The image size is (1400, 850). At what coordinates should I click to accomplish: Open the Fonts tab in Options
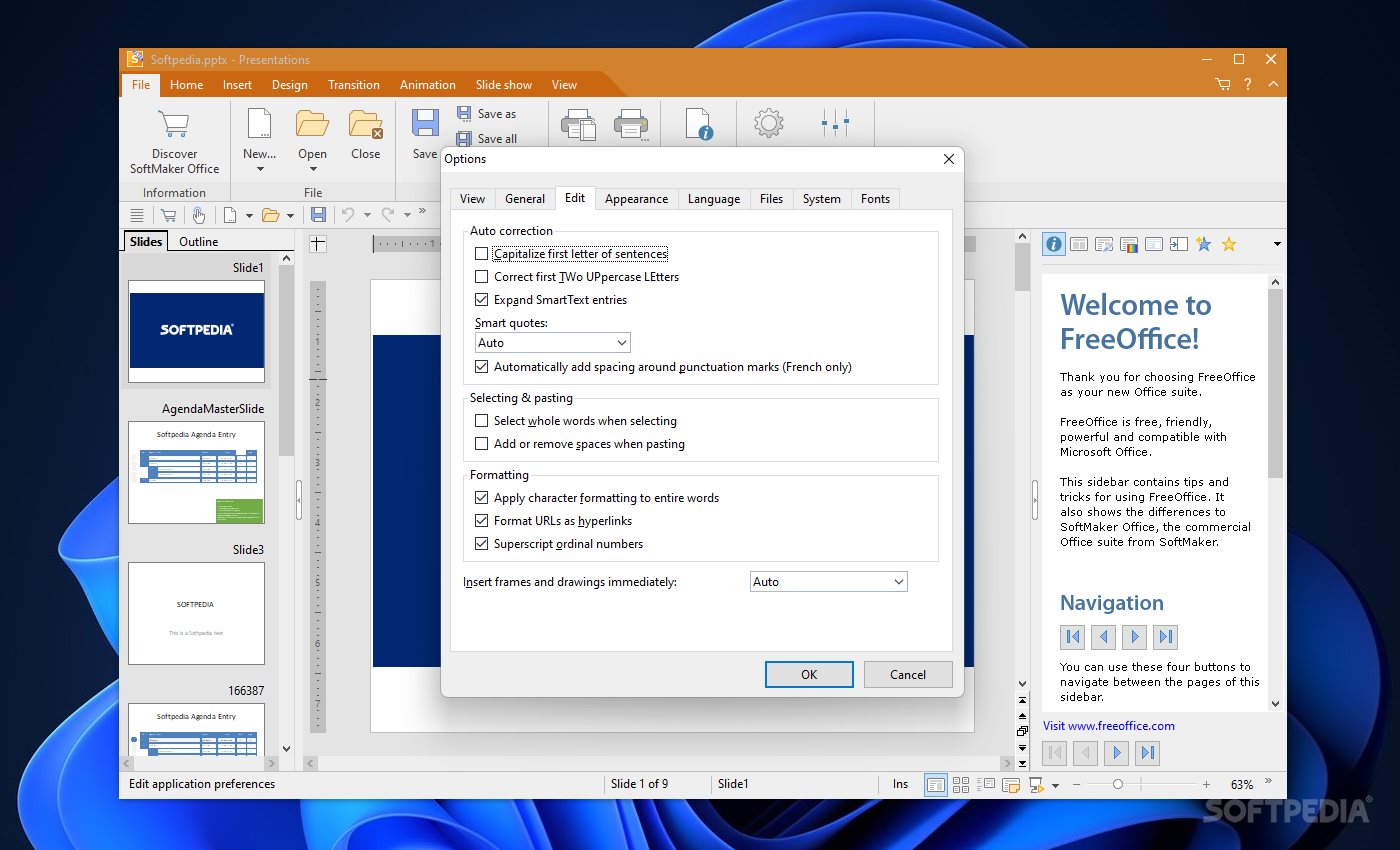(875, 199)
